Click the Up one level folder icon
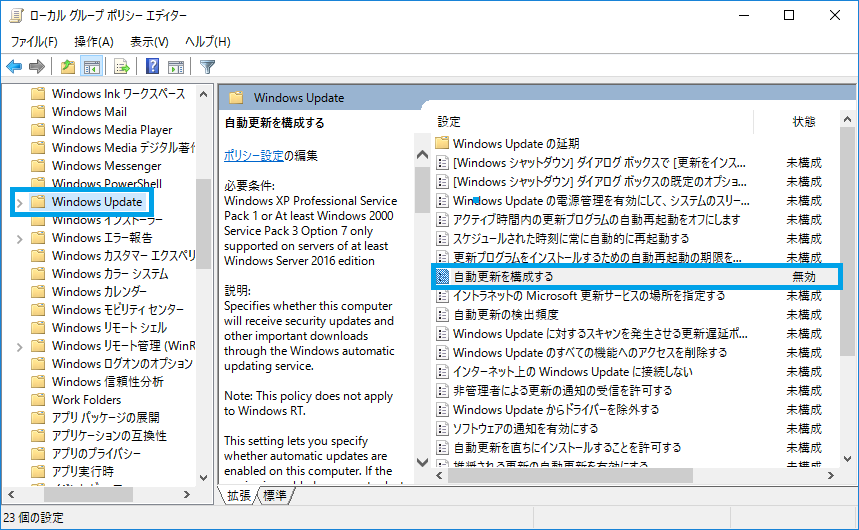Image resolution: width=859 pixels, height=530 pixels. (68, 67)
